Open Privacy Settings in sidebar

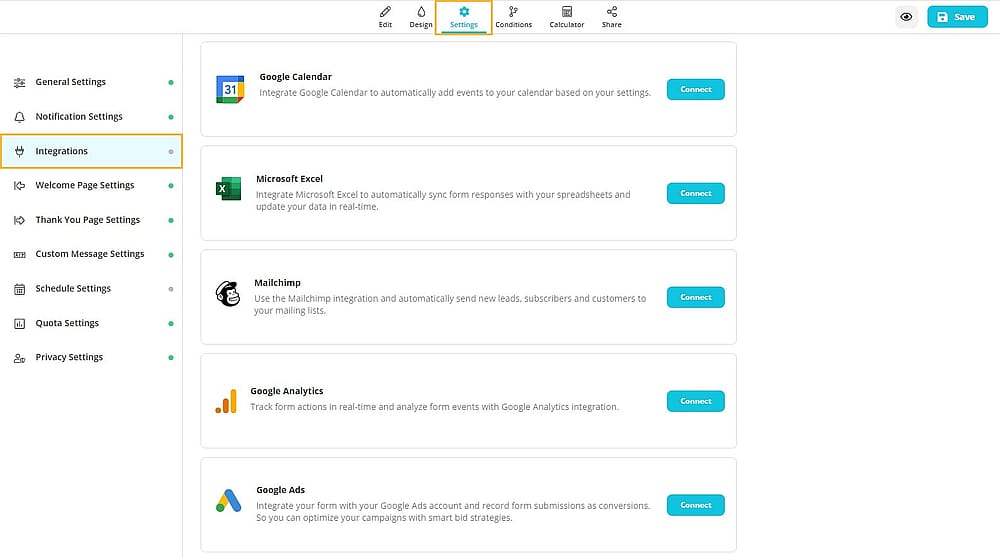click(x=91, y=357)
